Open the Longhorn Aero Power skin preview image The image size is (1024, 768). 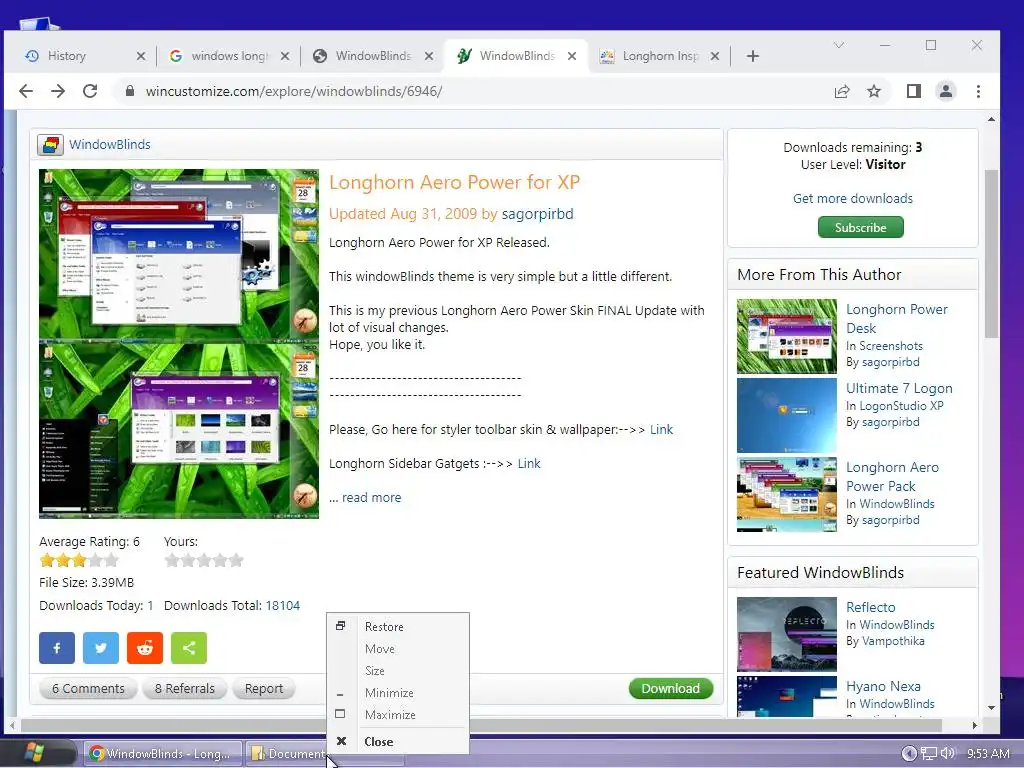pyautogui.click(x=179, y=344)
